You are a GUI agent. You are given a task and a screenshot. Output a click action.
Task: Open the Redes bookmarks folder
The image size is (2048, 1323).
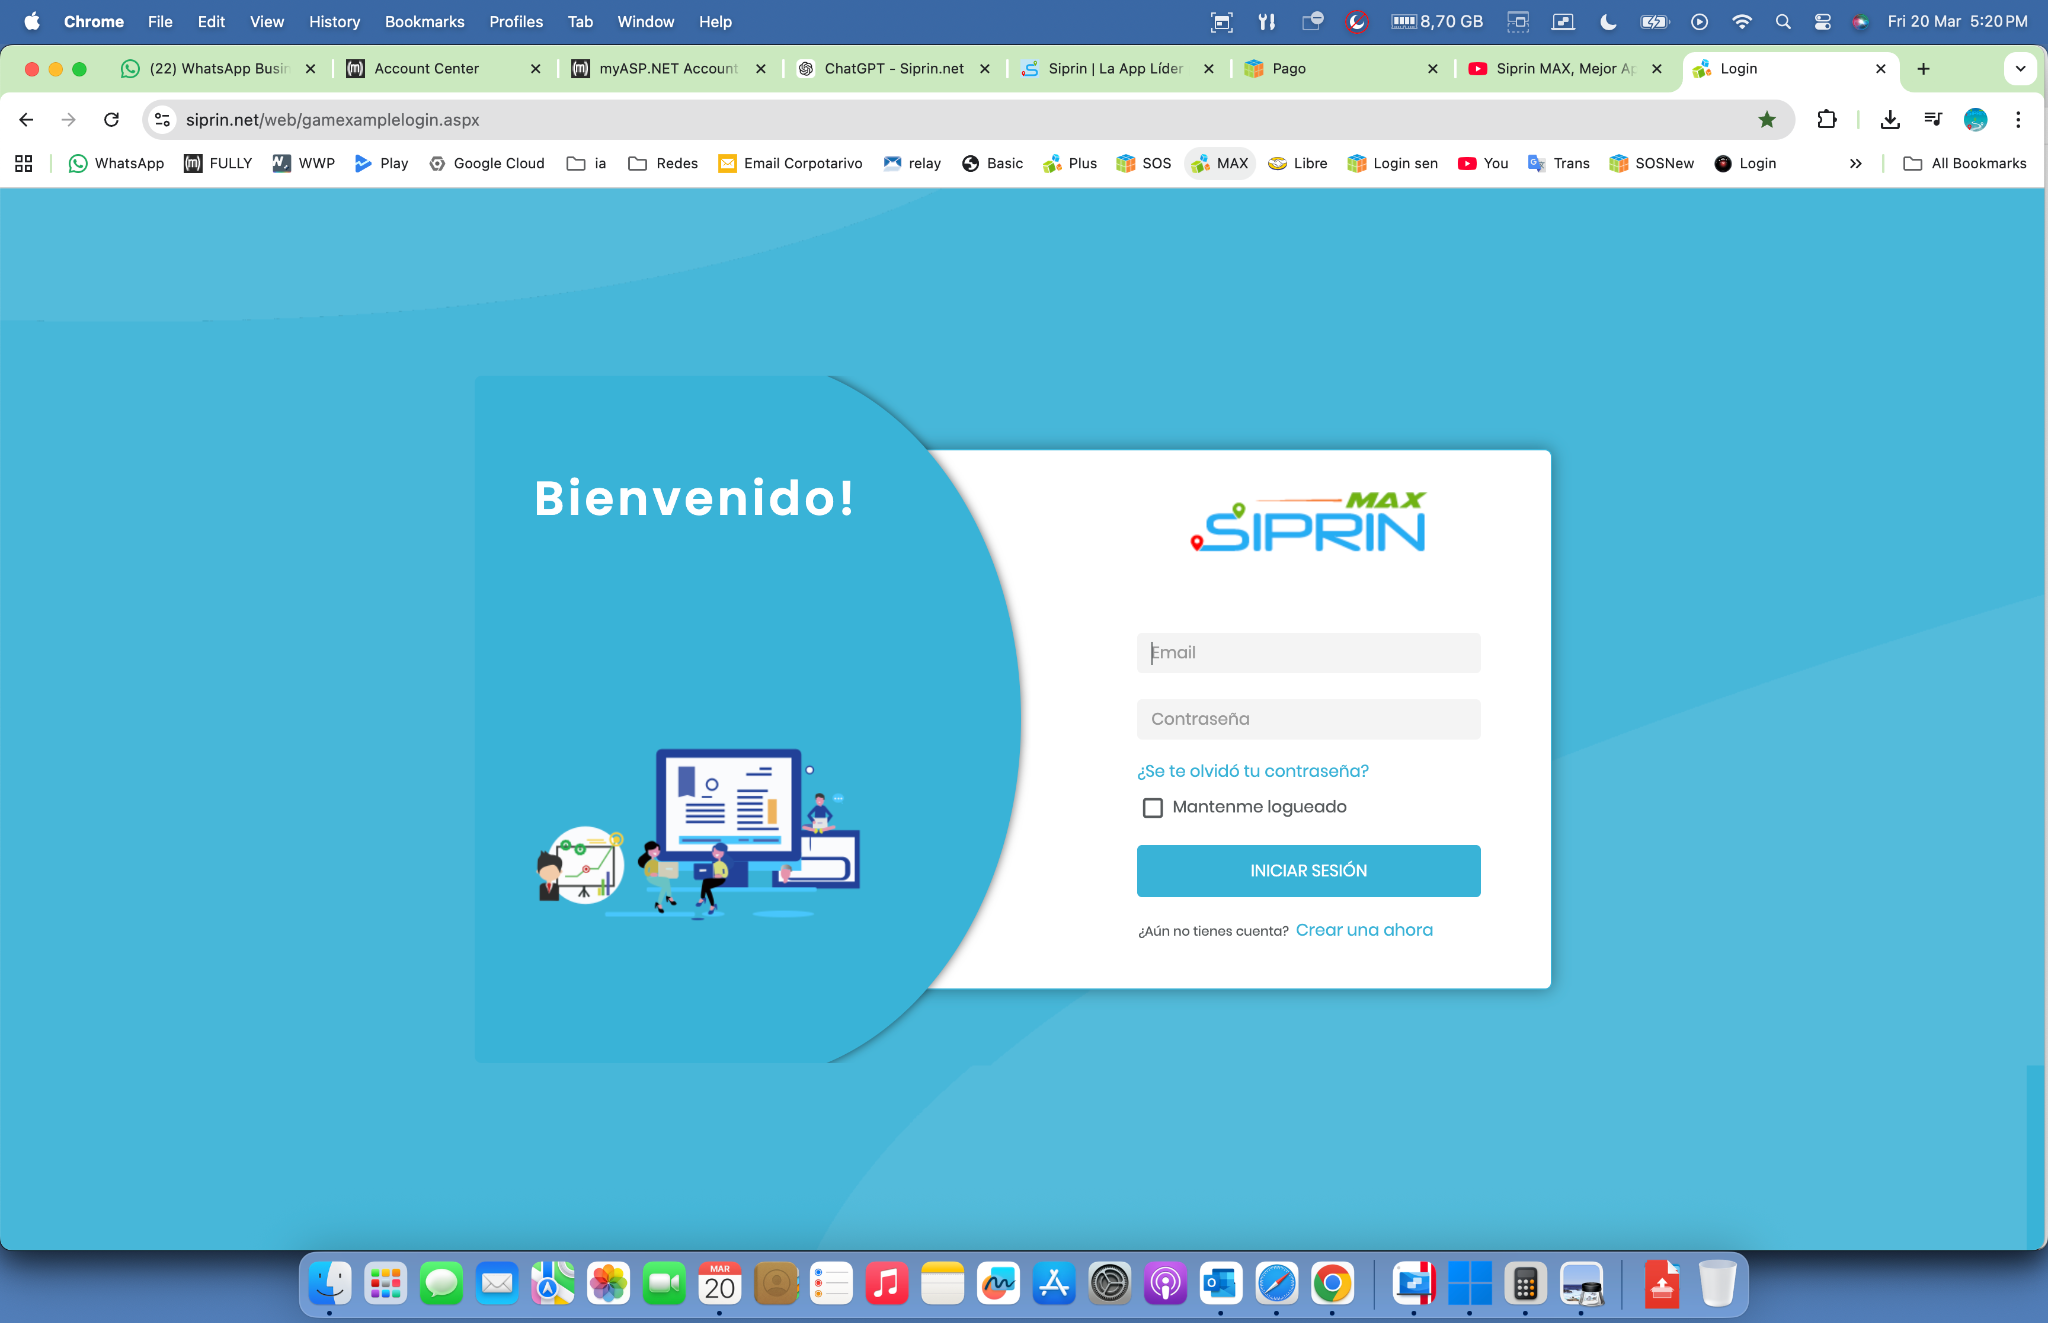(x=663, y=164)
